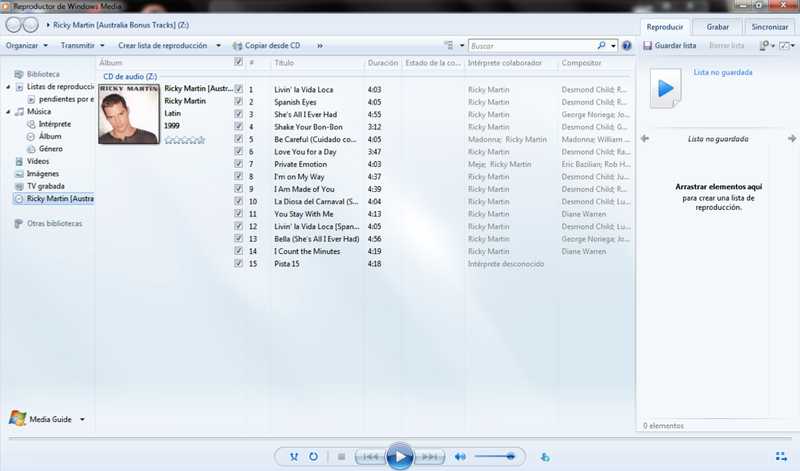800x471 pixels.
Task: Uncheck track 2 Spanish Eyes checkbox
Action: click(238, 101)
